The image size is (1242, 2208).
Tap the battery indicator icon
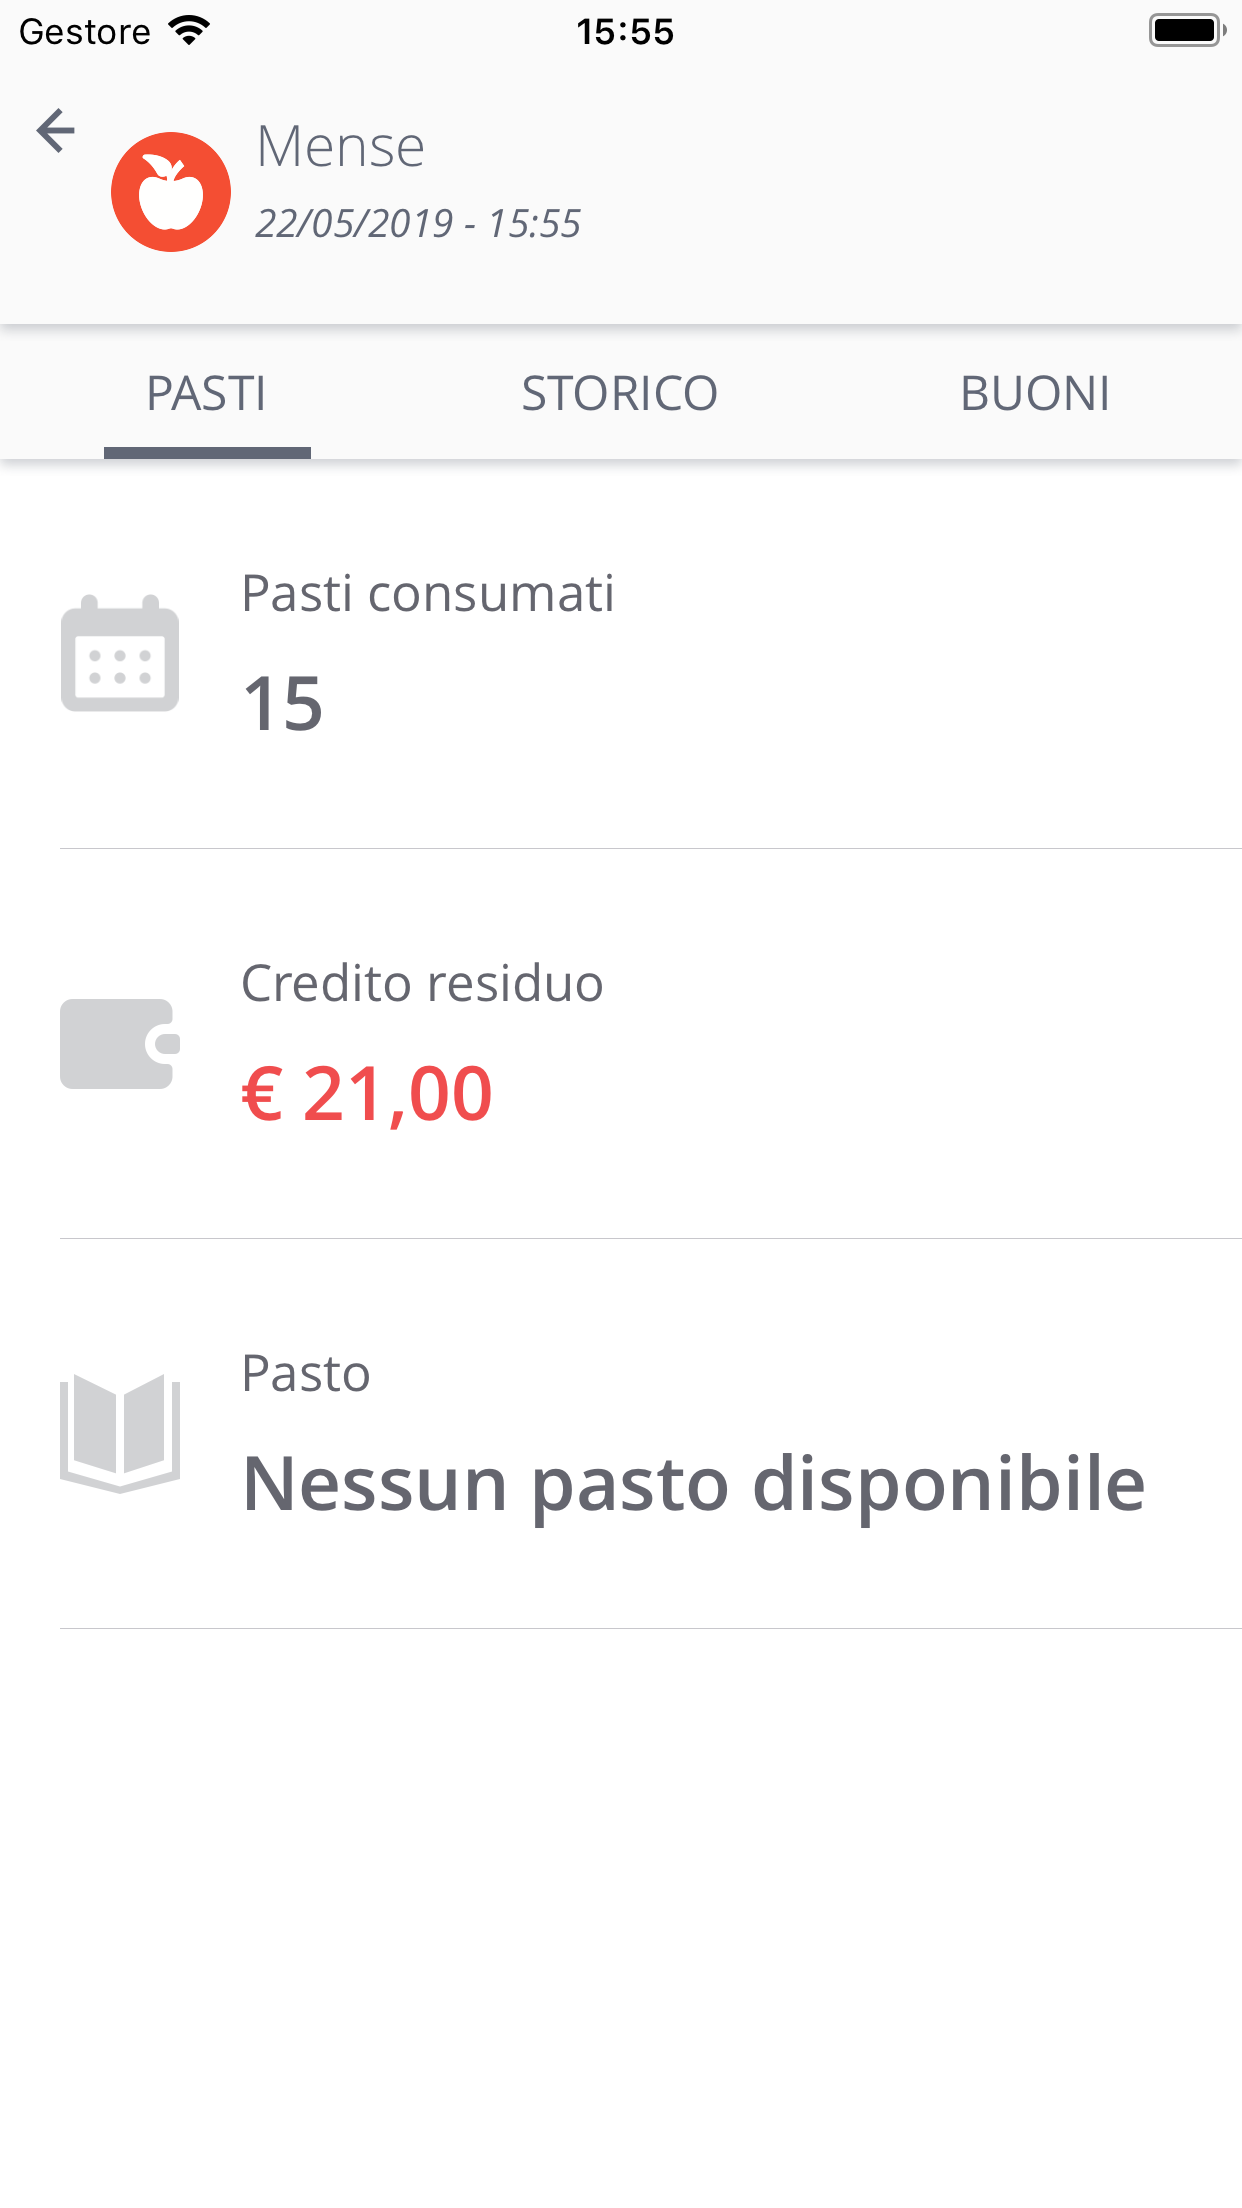tap(1186, 31)
